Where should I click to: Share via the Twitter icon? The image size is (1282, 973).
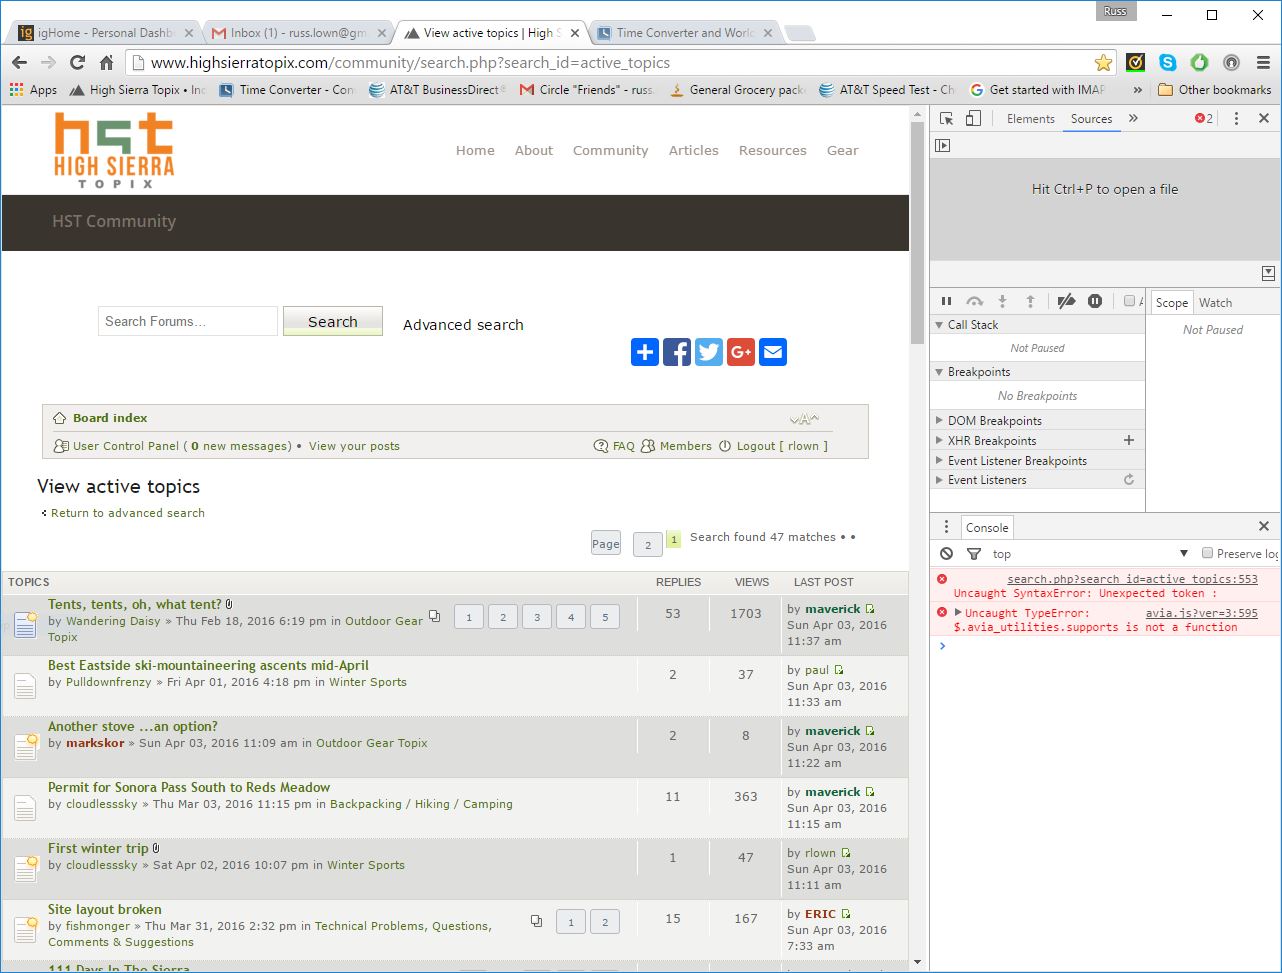pyautogui.click(x=709, y=352)
